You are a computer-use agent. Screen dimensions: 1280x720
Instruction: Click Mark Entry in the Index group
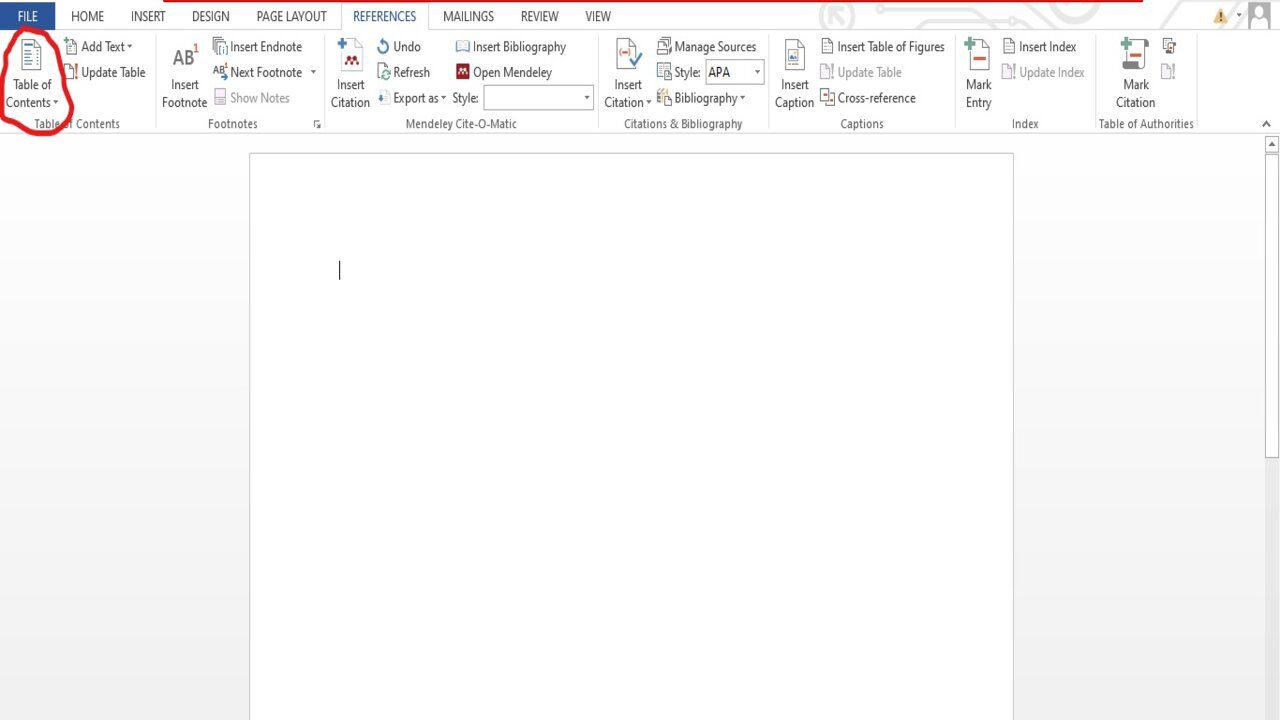978,75
